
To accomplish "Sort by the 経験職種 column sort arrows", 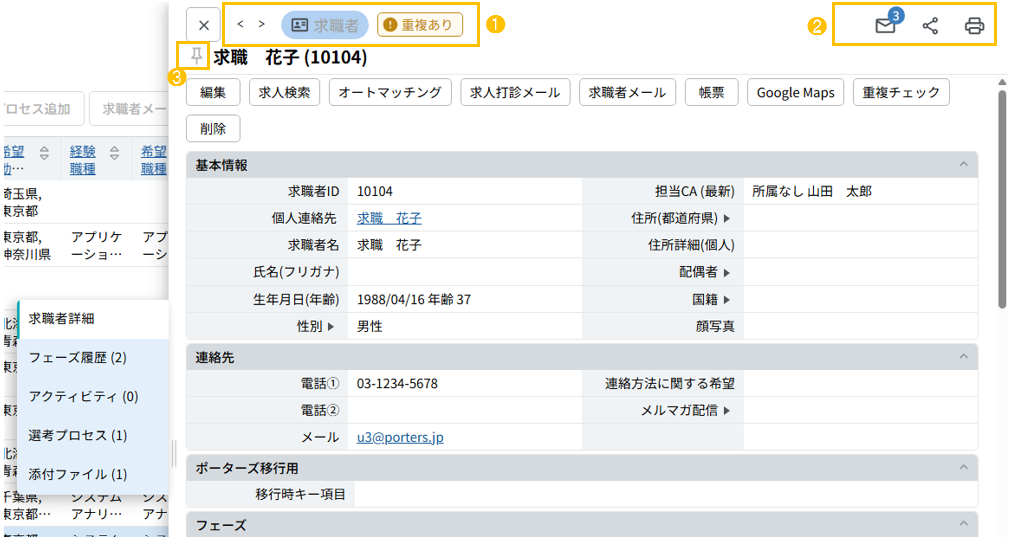I will click(115, 153).
